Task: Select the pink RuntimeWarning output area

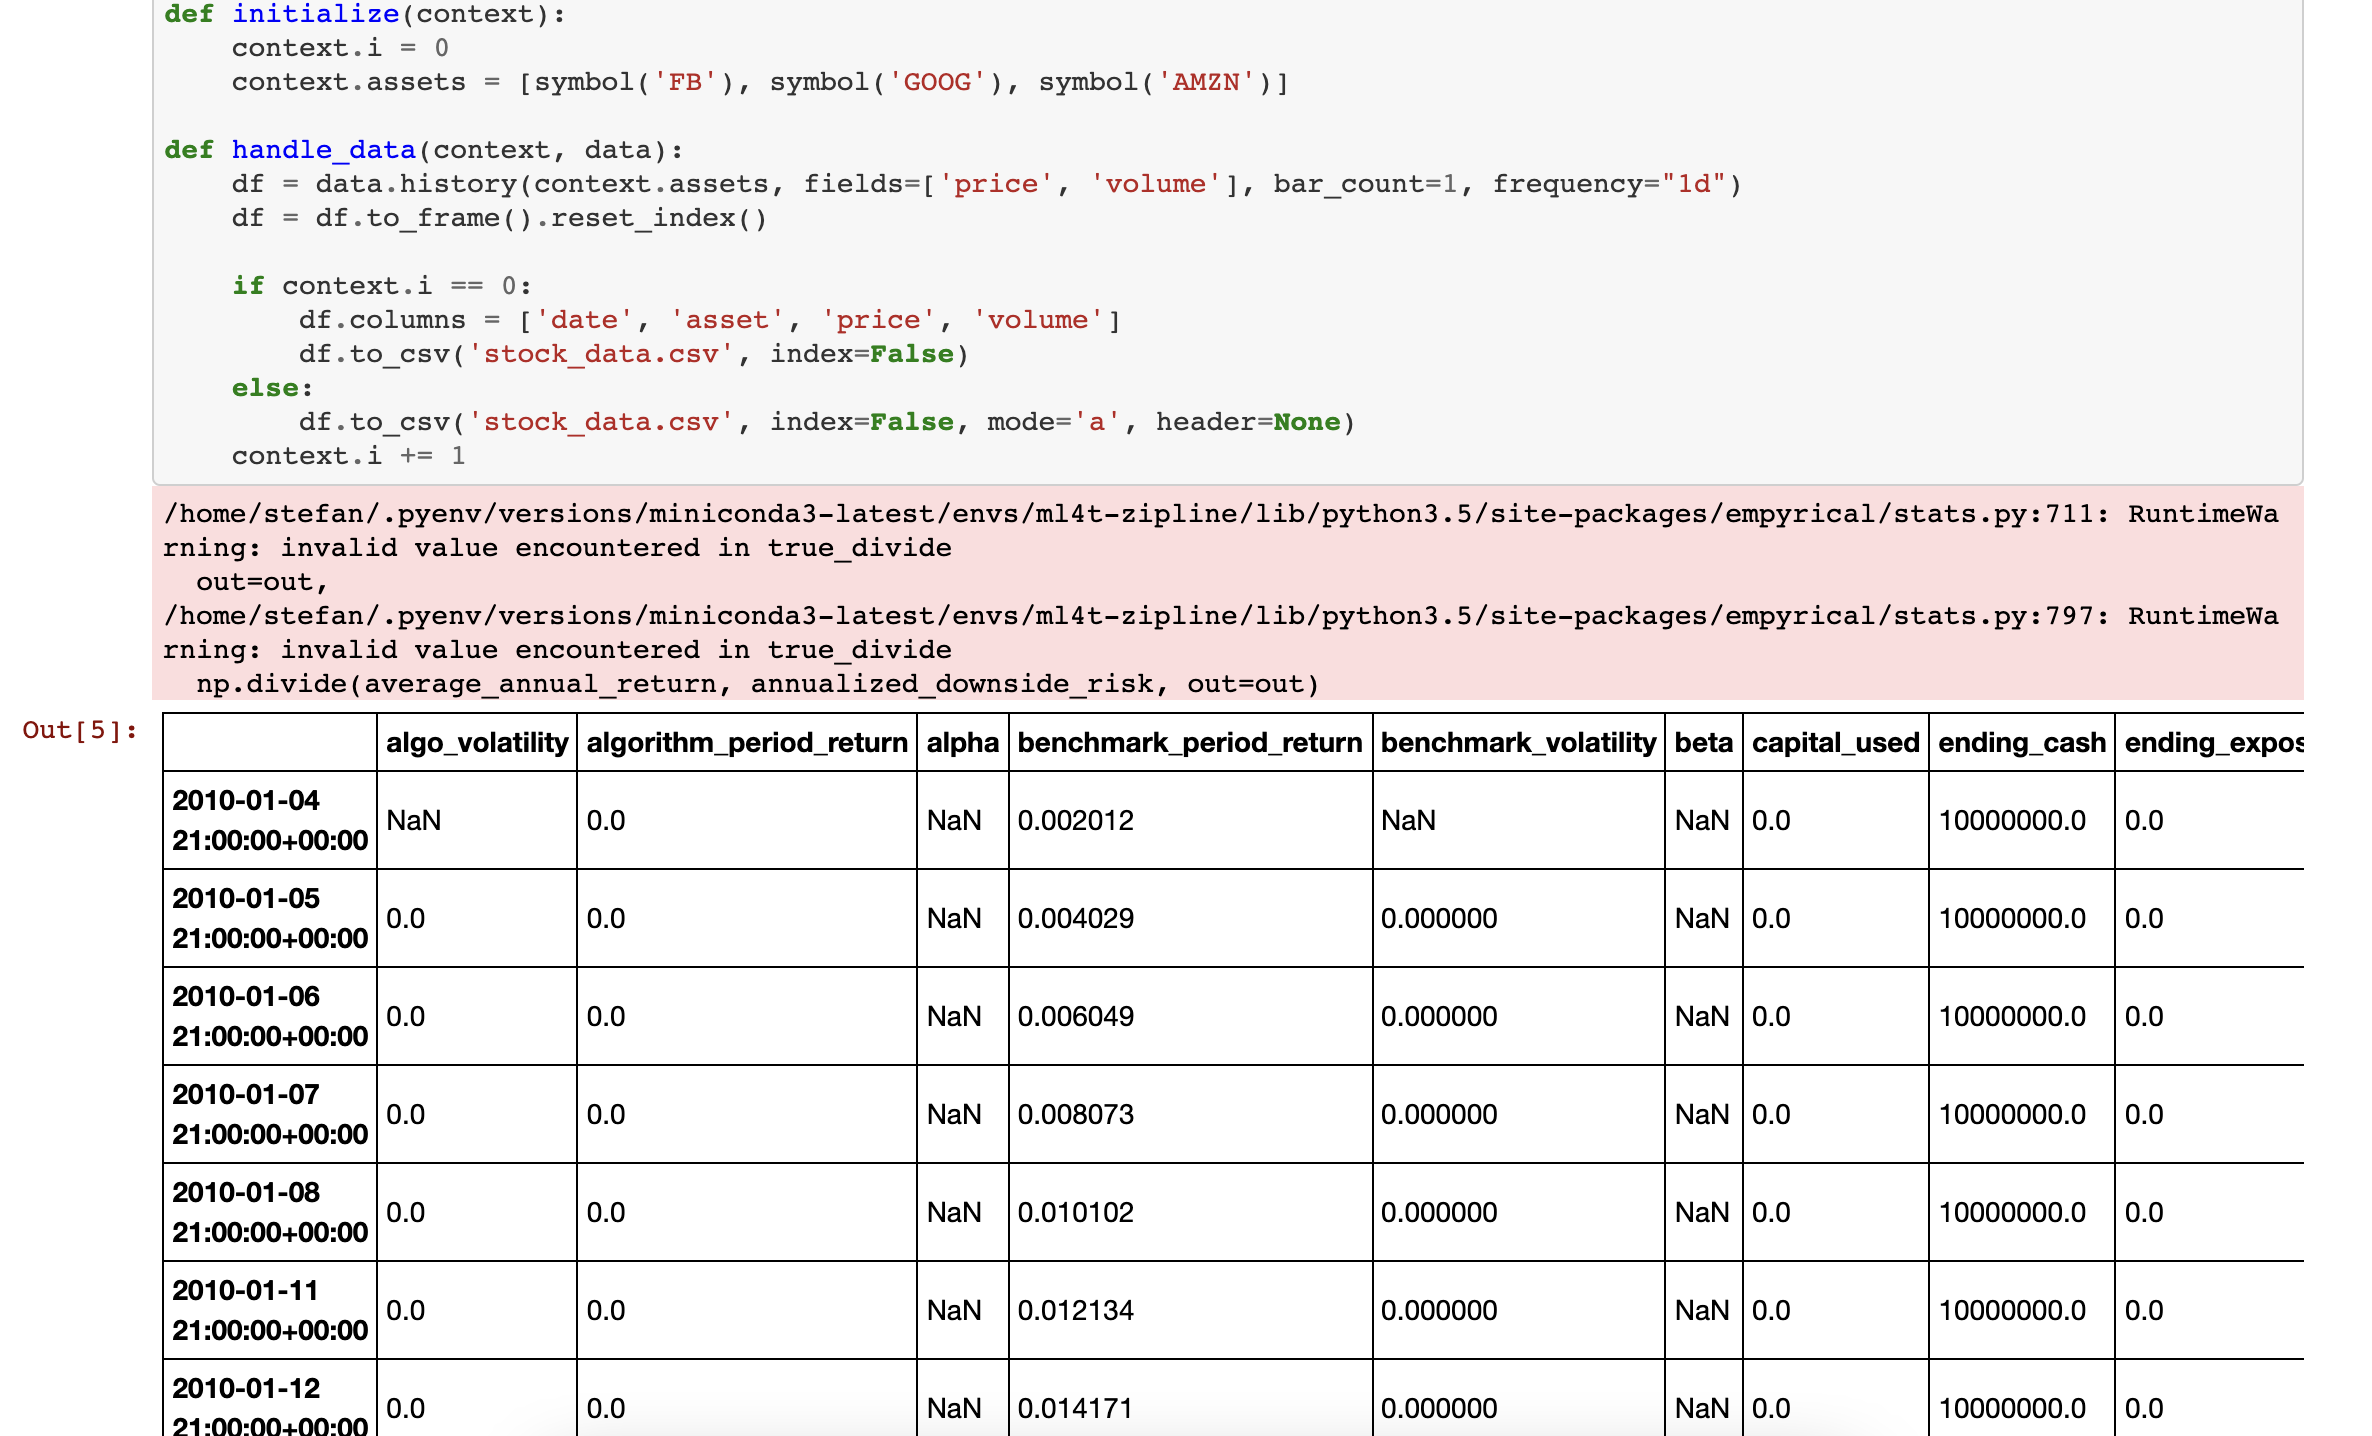Action: (x=1200, y=597)
